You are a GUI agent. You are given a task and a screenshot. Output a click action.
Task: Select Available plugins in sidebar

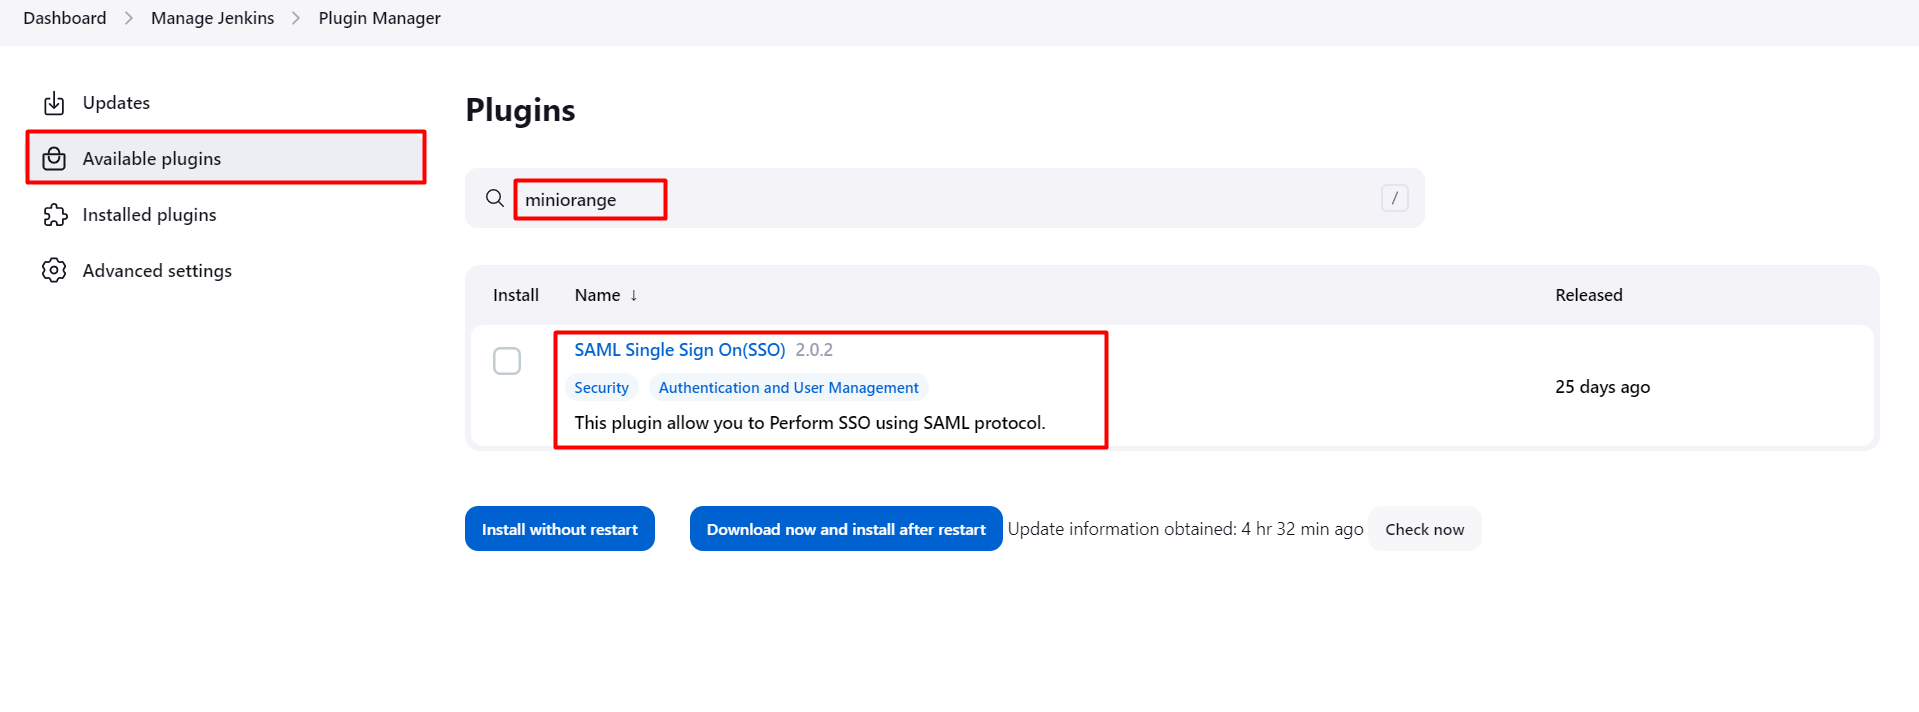226,158
